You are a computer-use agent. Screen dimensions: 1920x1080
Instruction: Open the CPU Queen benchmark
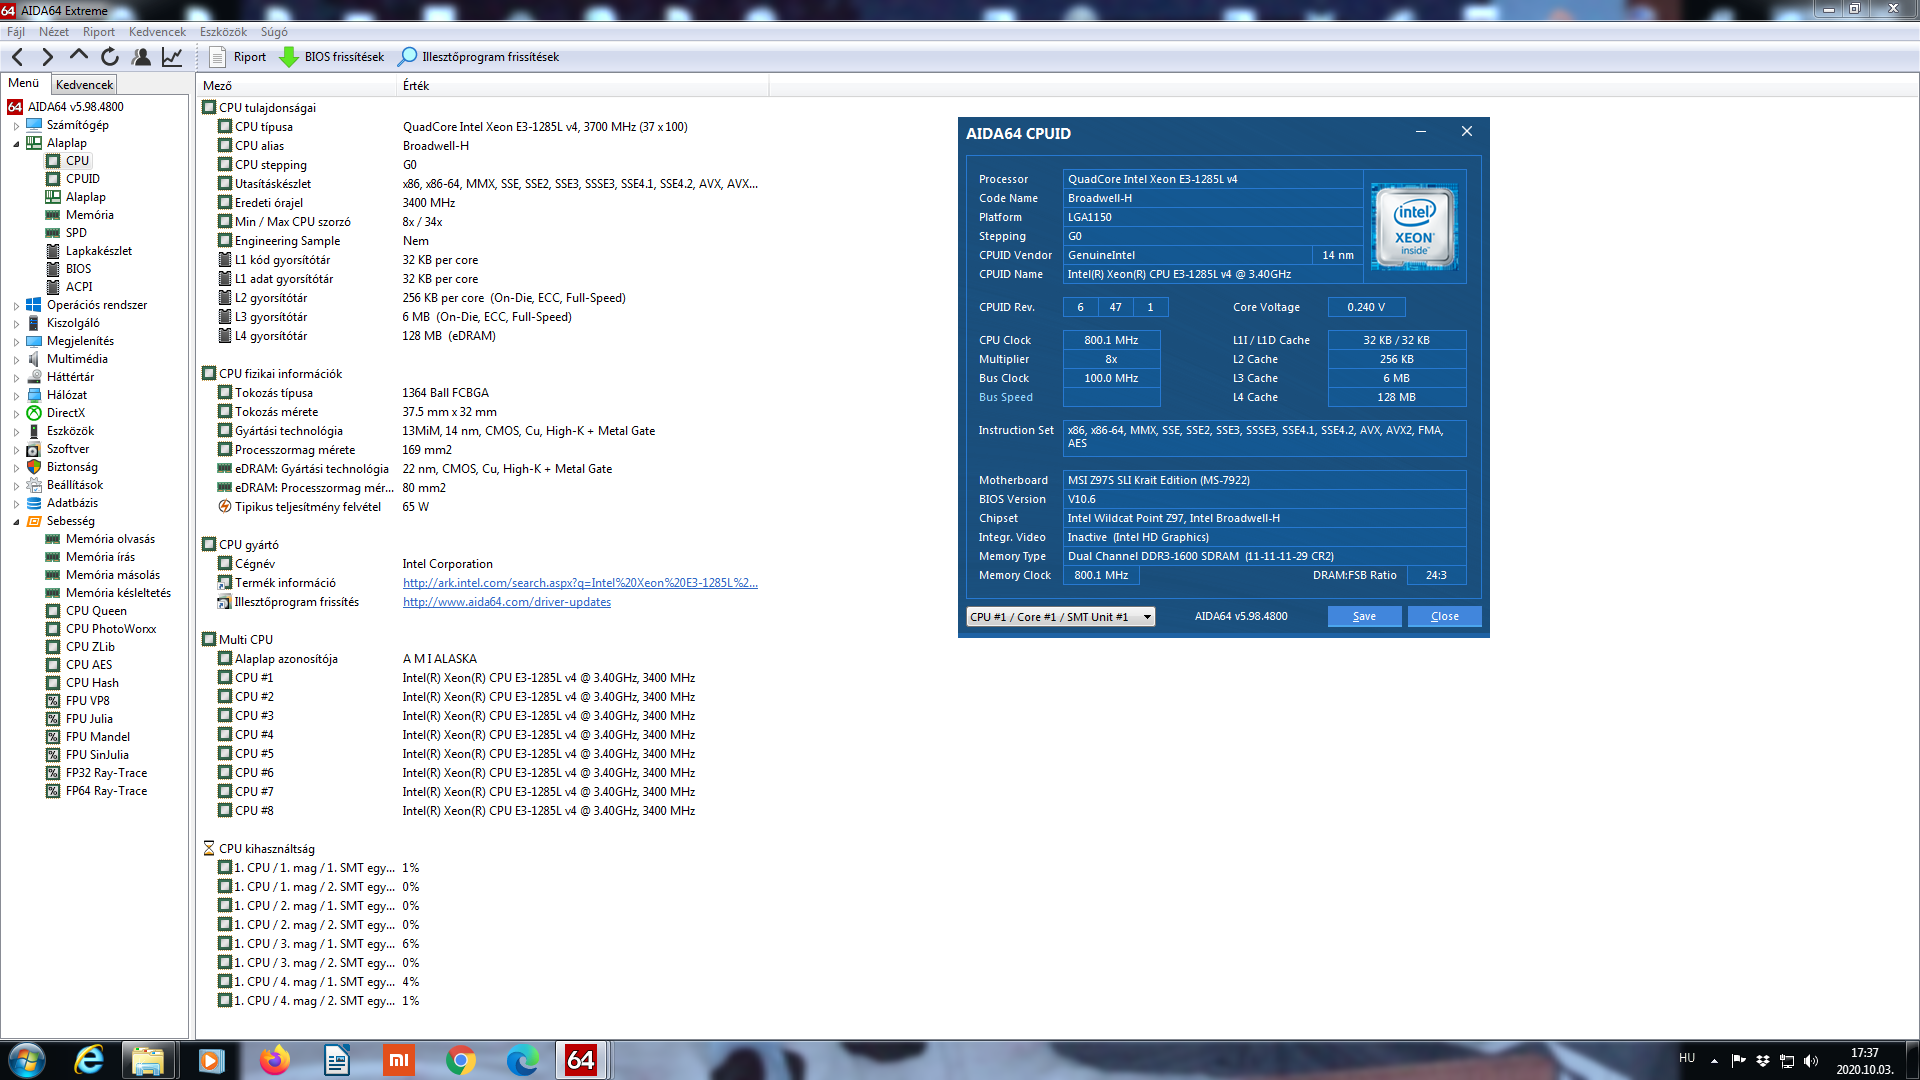(96, 611)
